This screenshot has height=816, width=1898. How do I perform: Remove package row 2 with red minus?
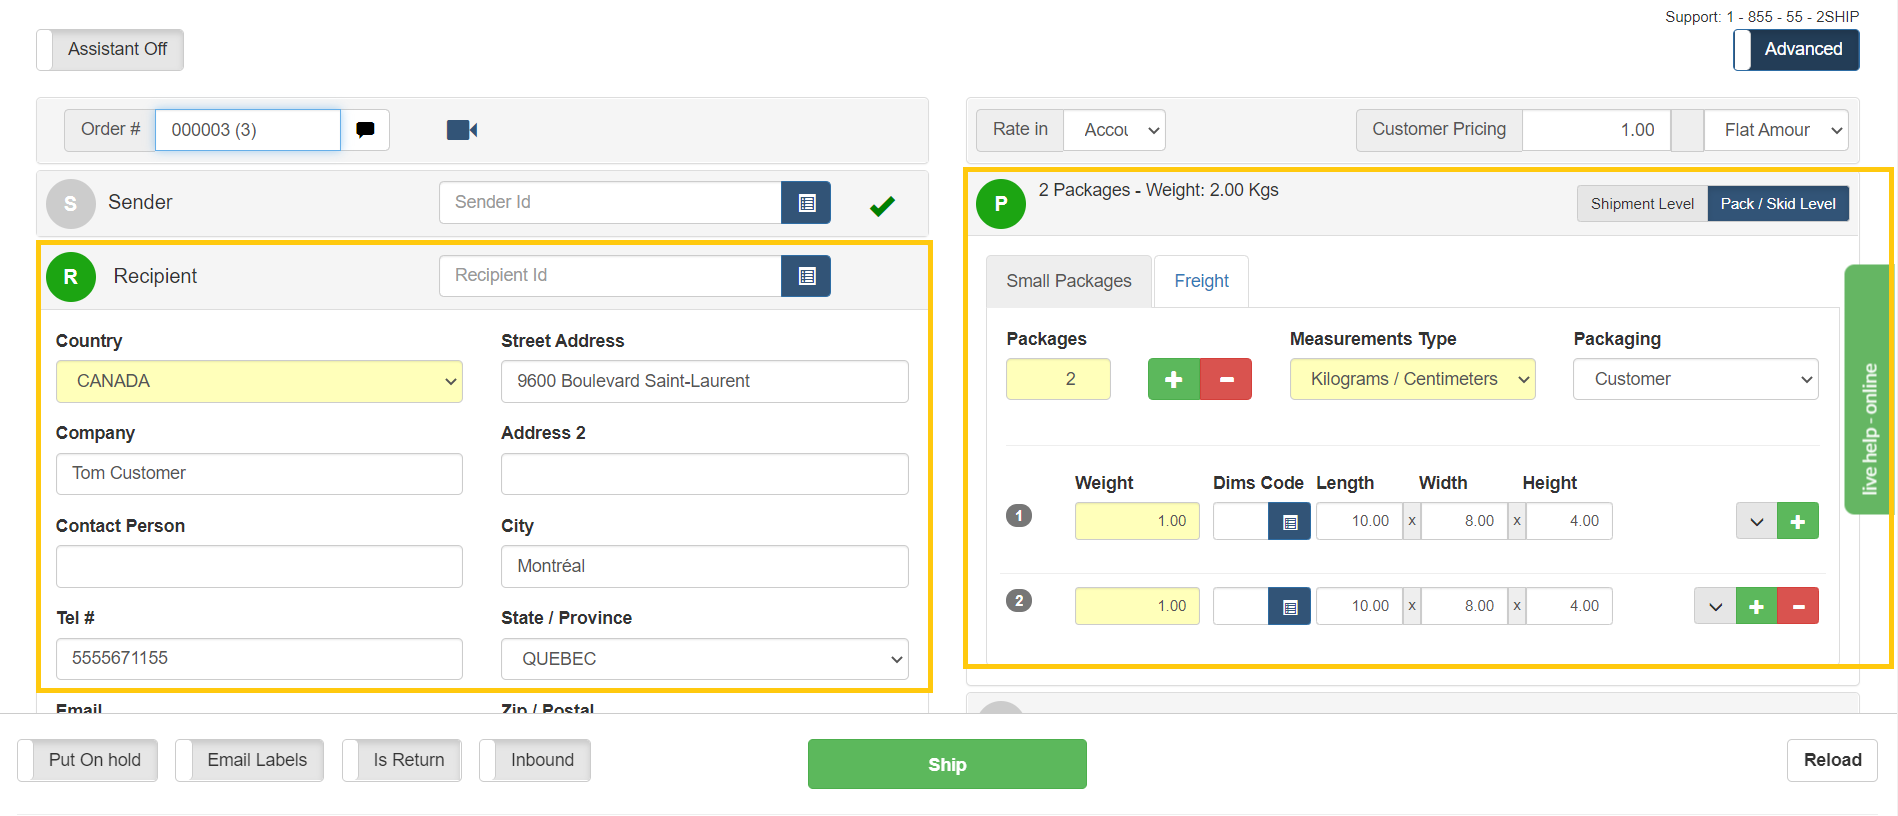tap(1798, 606)
